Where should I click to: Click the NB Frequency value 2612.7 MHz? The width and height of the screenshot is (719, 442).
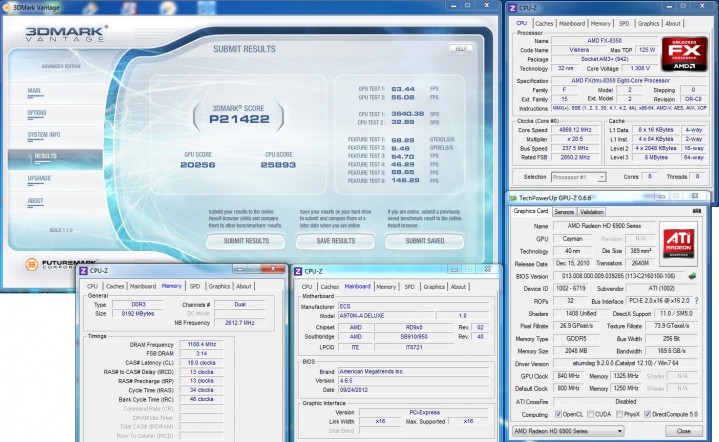pos(239,323)
